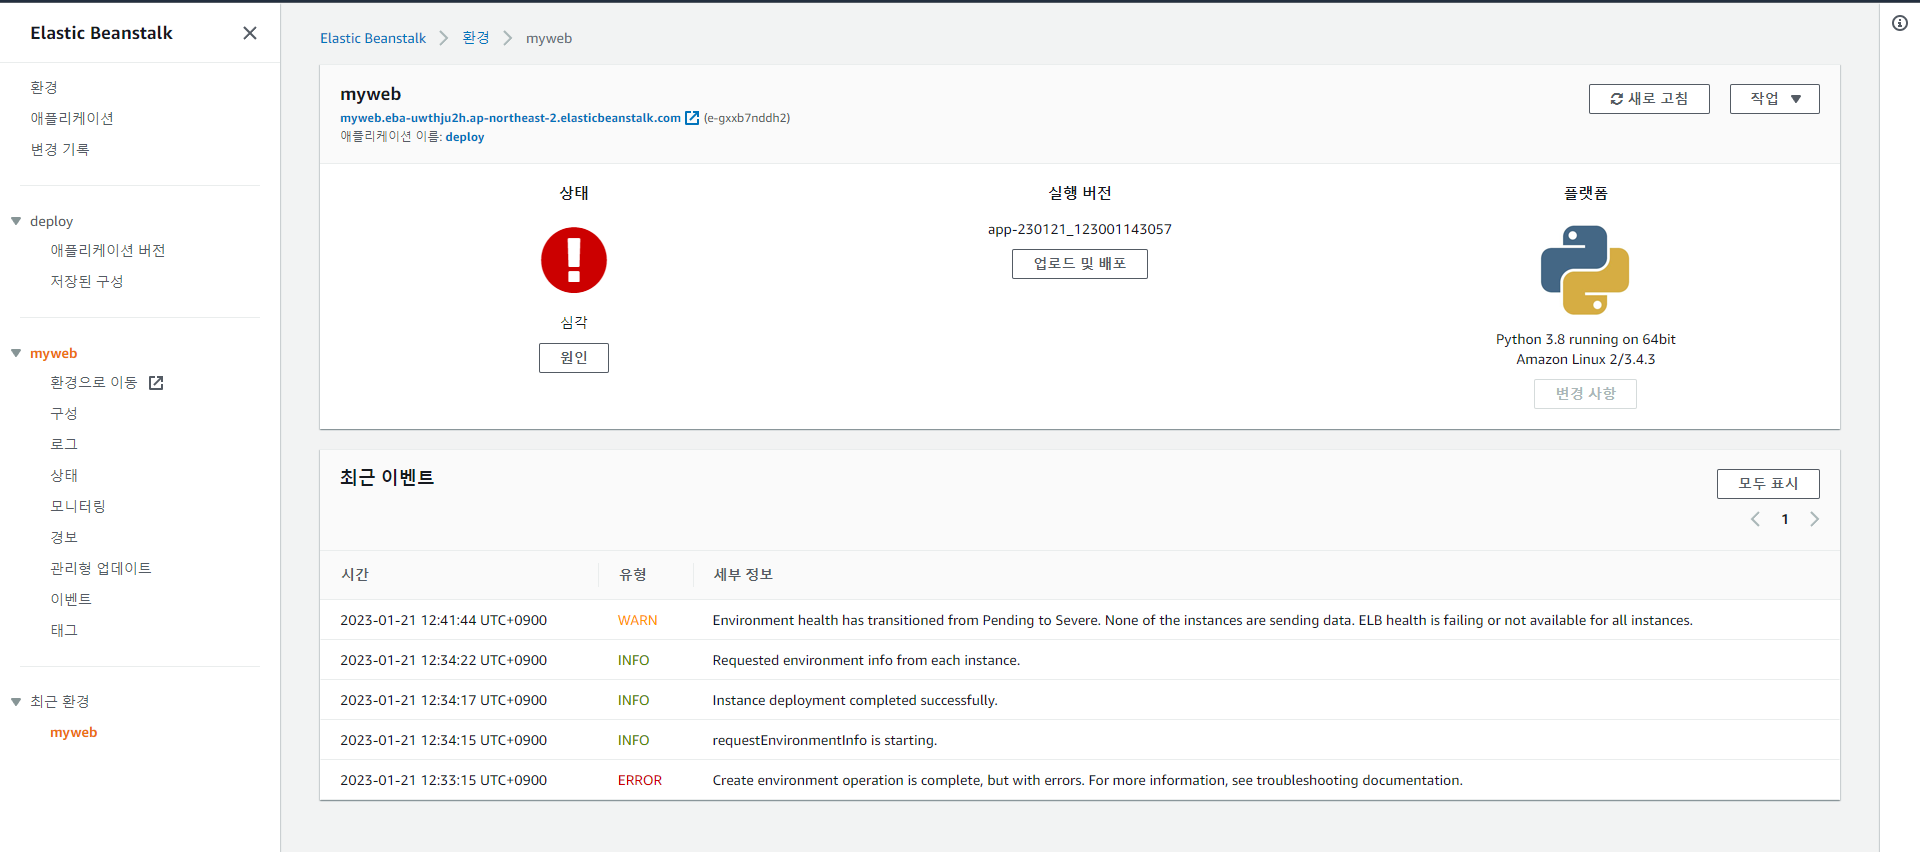
Task: Click Elastic Beanstalk breadcrumb link
Action: tap(373, 38)
